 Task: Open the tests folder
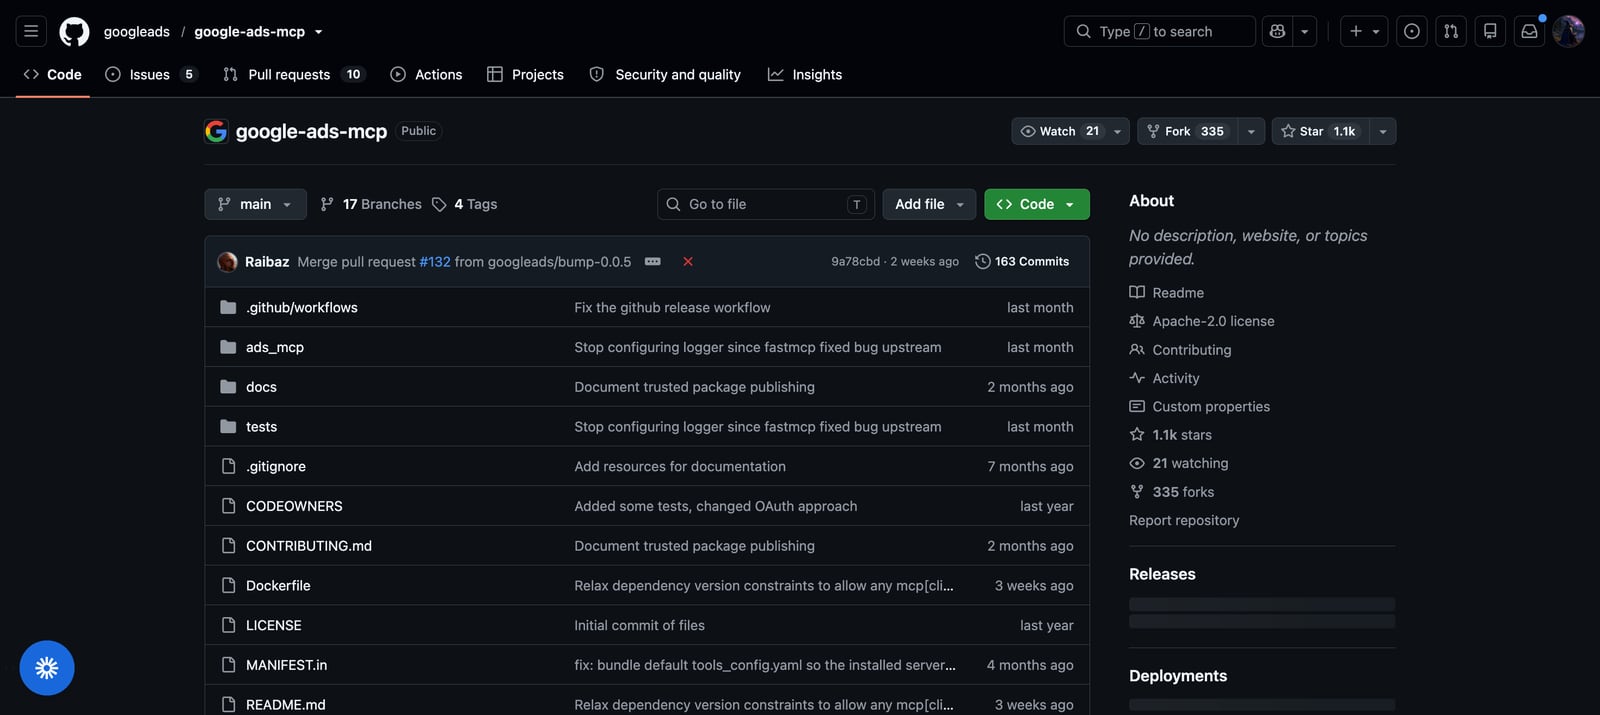point(261,426)
